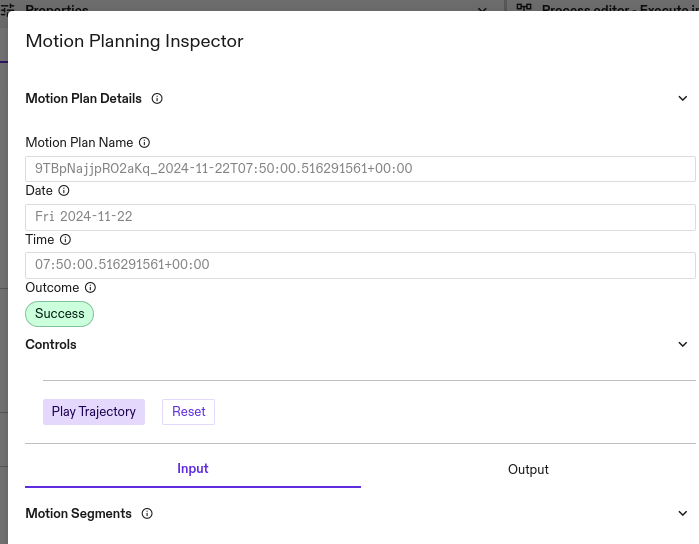
Task: Toggle the Motion Segments section chevron
Action: pos(683,514)
